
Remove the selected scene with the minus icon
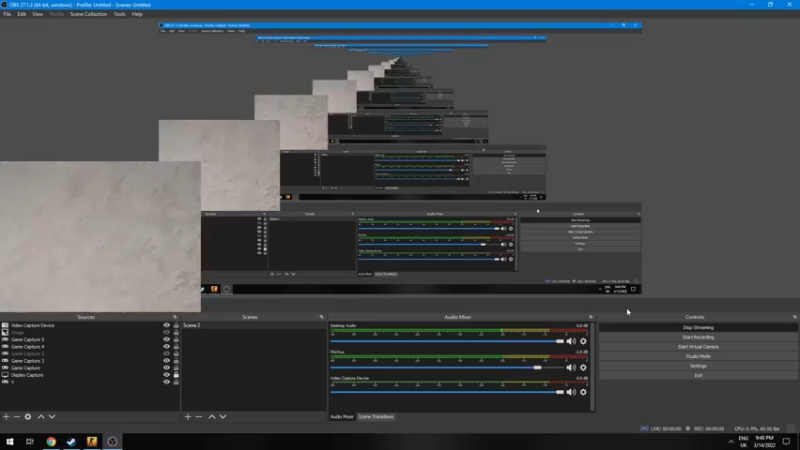(x=199, y=417)
